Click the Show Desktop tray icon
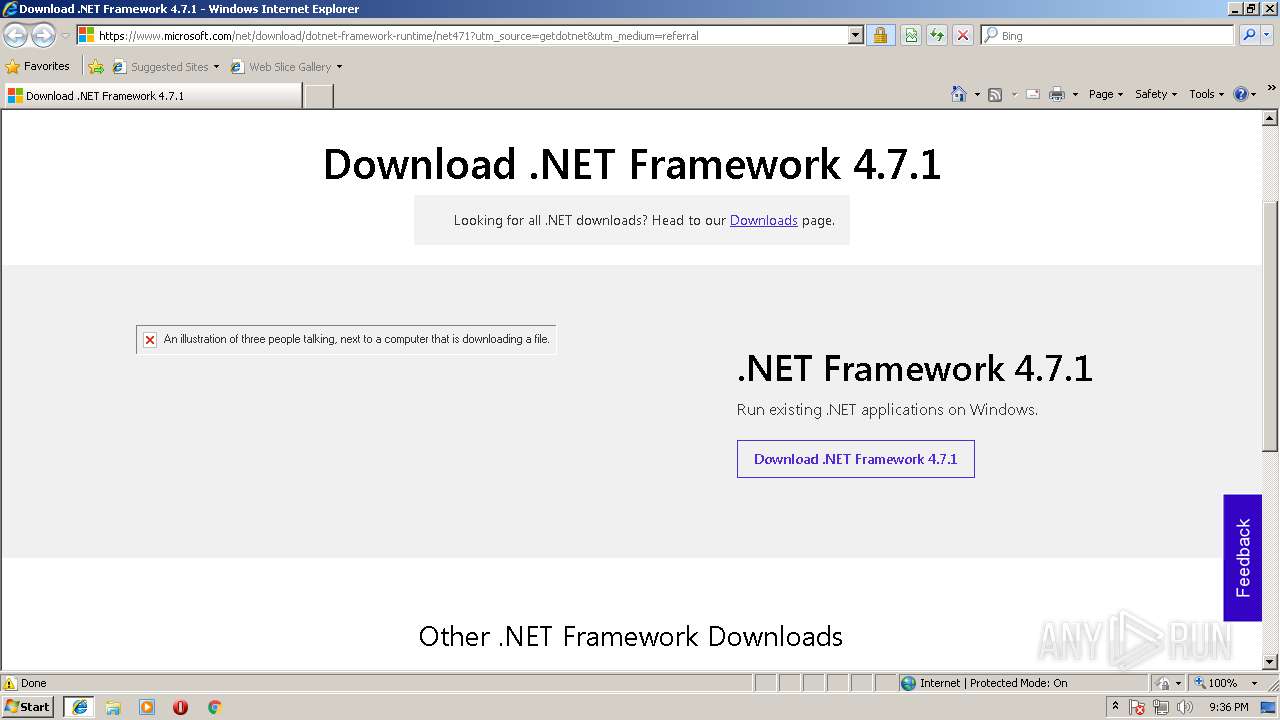Viewport: 1280px width, 720px height. click(x=1269, y=707)
